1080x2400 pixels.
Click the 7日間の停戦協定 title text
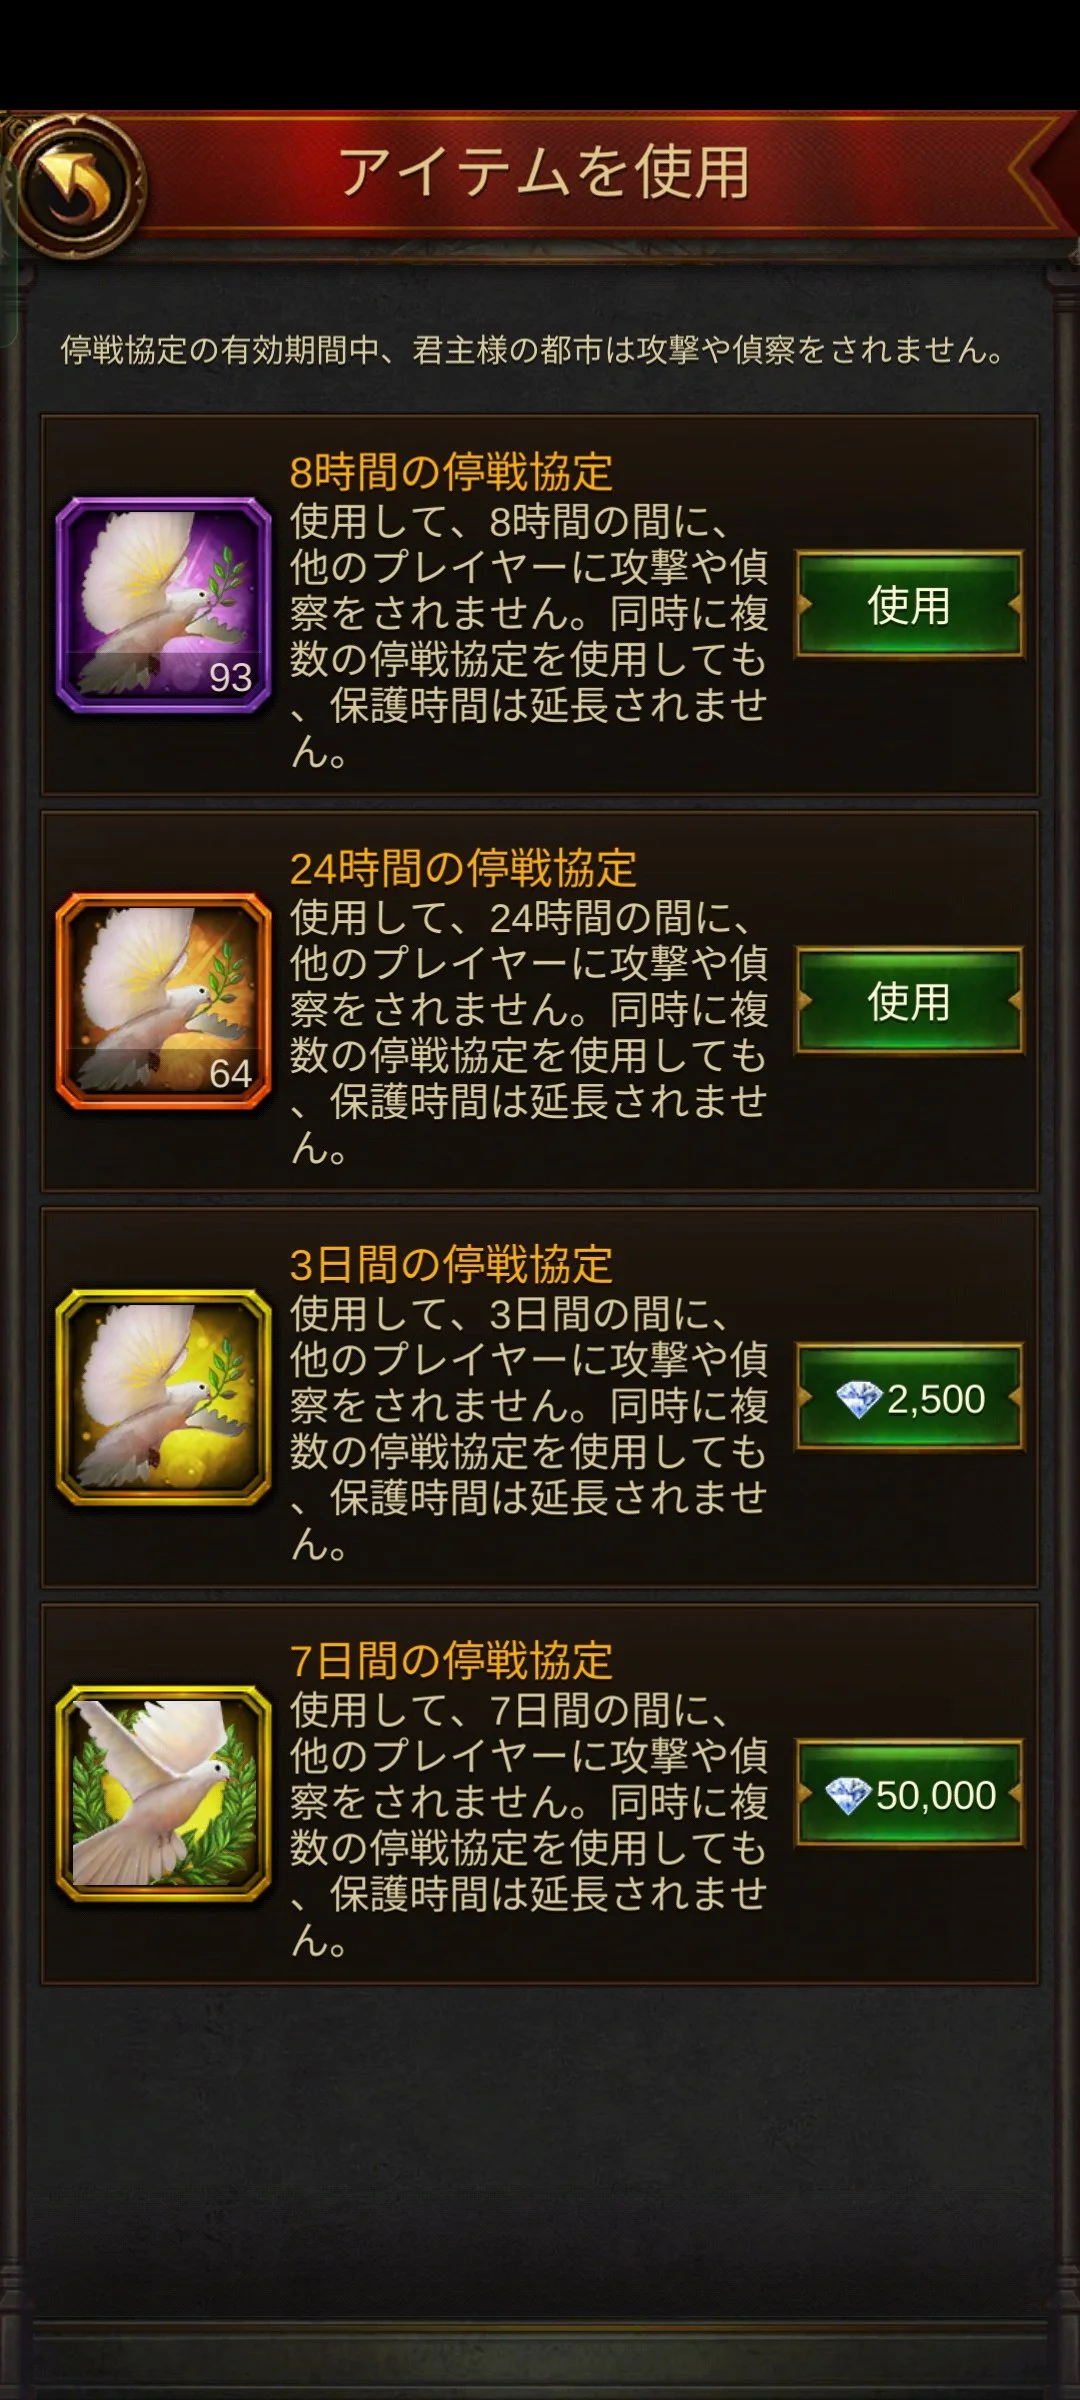point(451,1660)
